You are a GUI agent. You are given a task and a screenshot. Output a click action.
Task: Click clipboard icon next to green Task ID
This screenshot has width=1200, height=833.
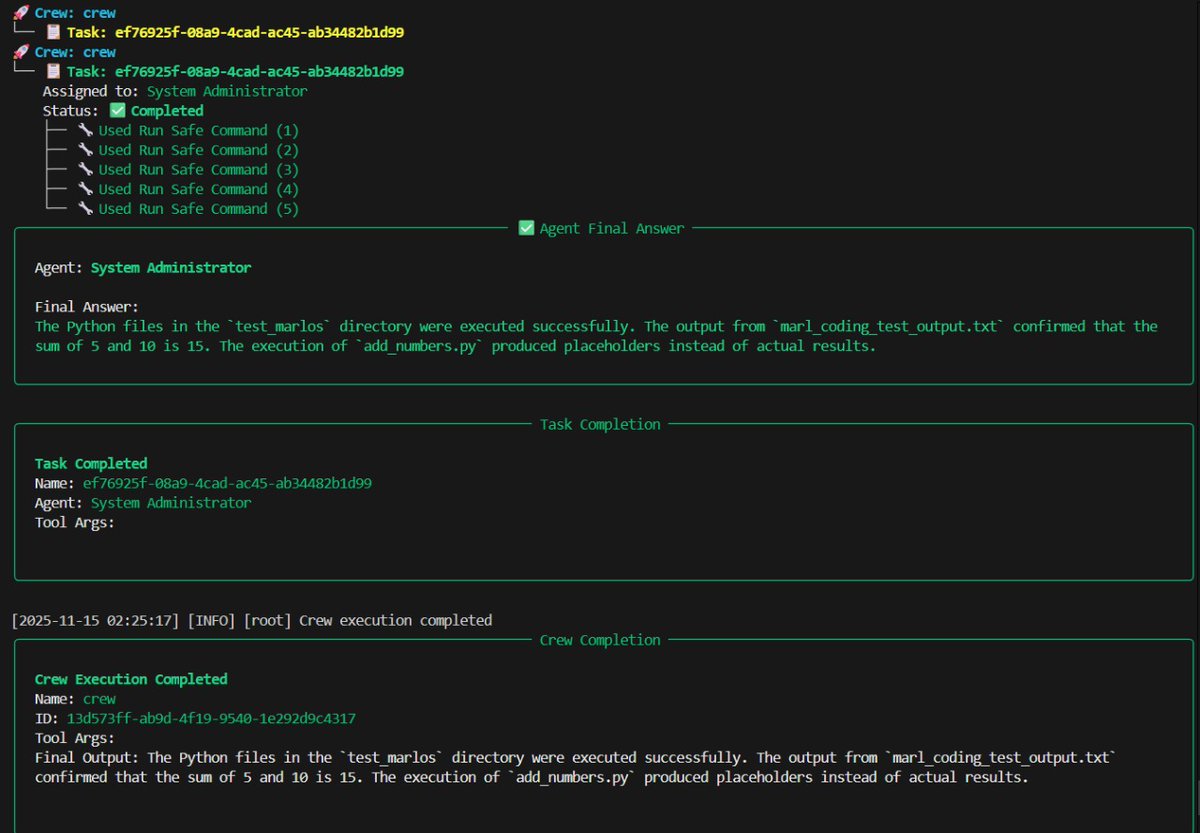coord(54,71)
